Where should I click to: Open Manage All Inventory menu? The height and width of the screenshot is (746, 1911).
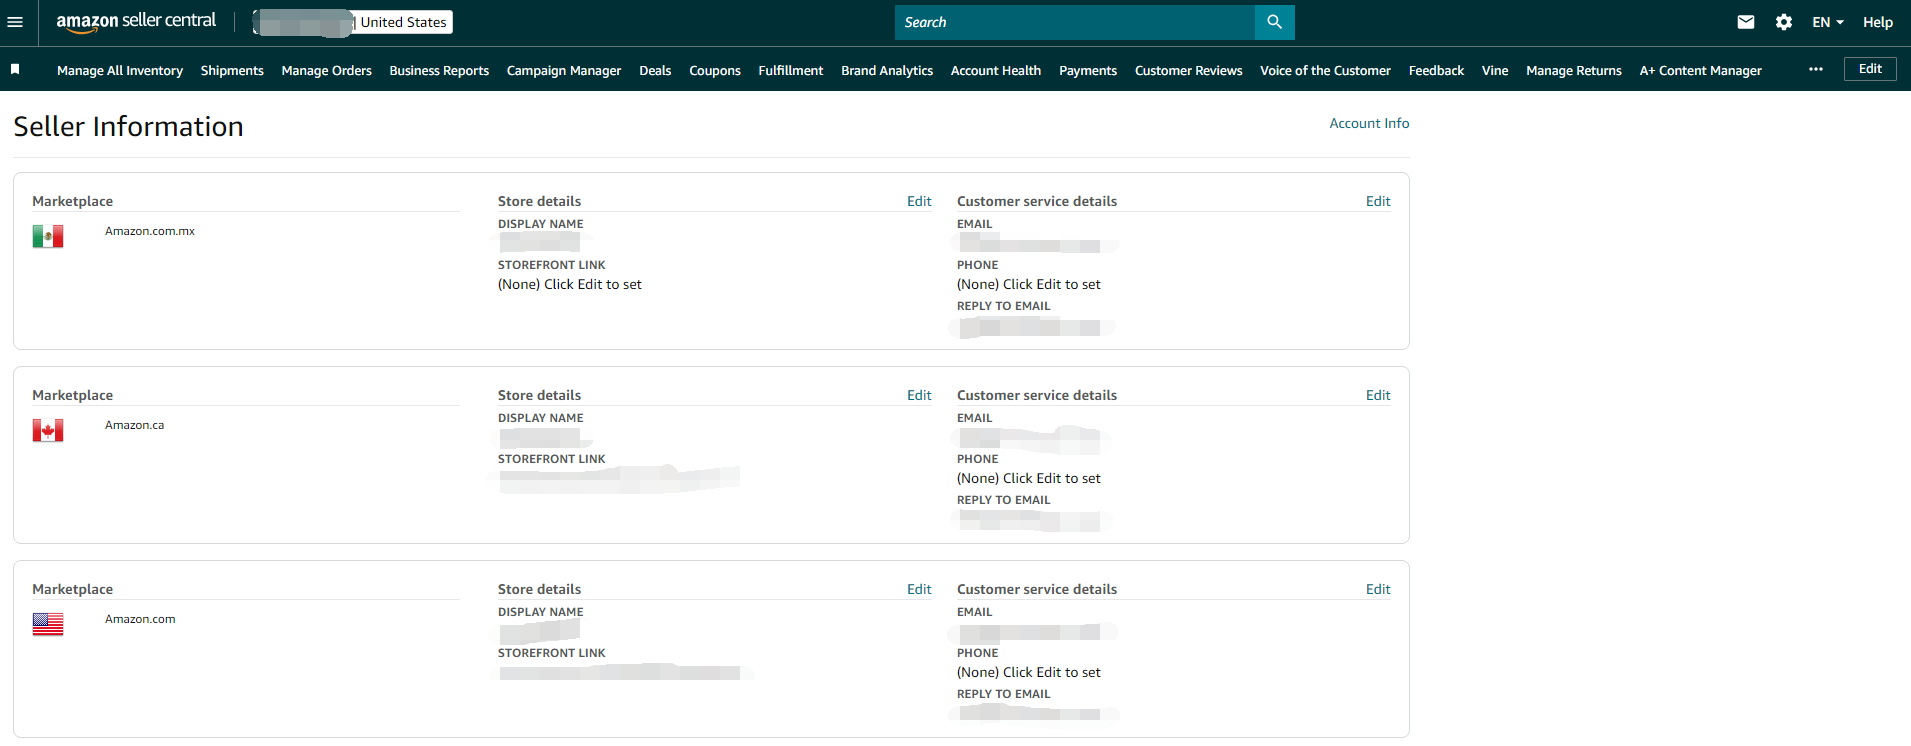(120, 70)
